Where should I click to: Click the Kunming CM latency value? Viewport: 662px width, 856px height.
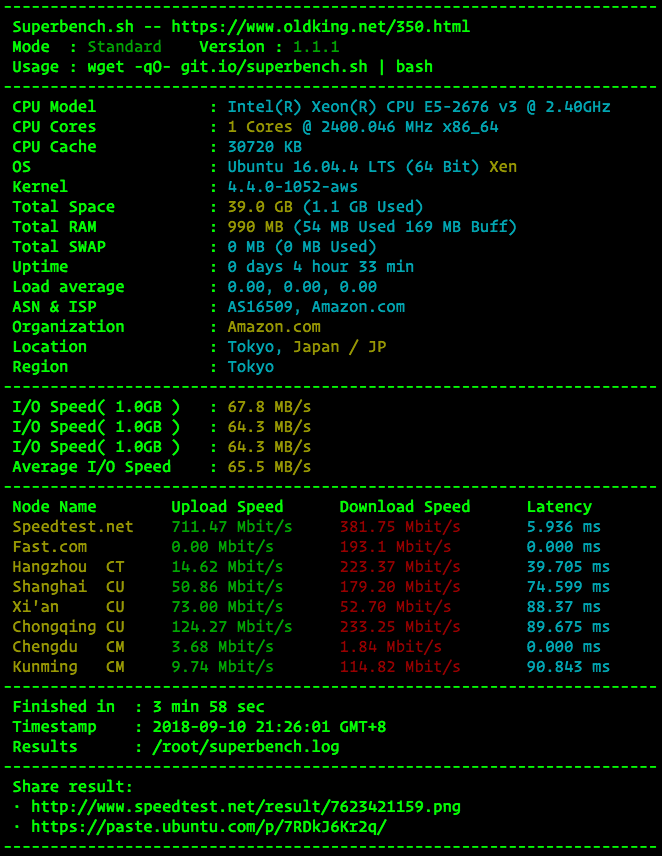click(x=568, y=667)
